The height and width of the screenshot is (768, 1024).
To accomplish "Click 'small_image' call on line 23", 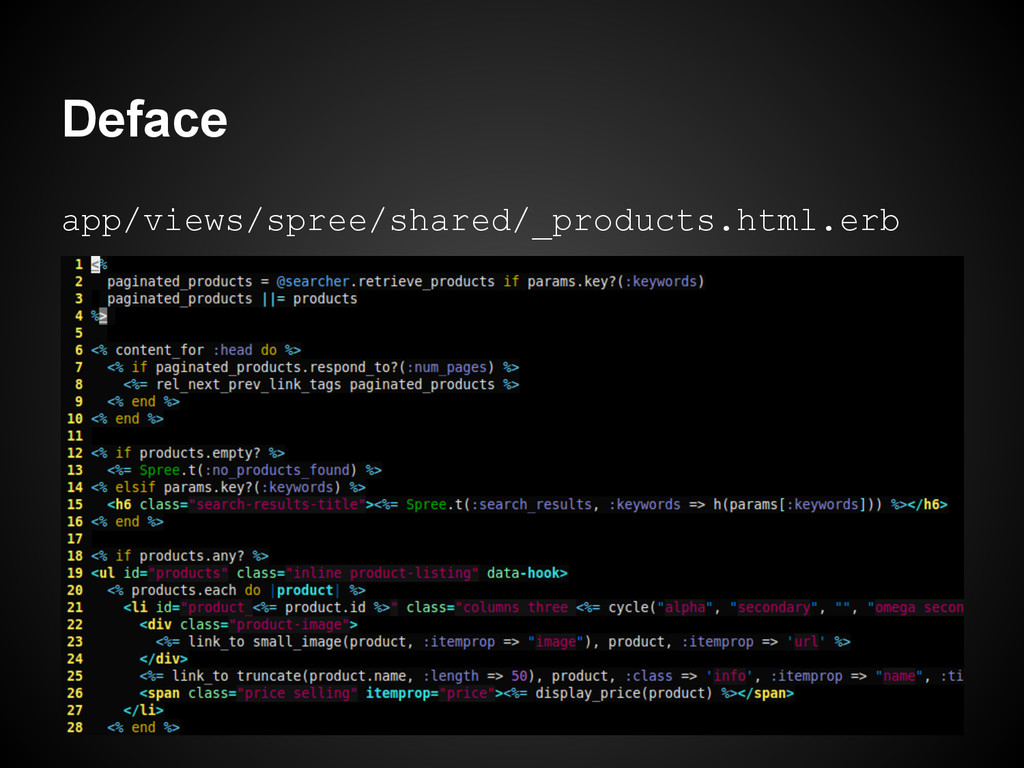I will click(x=297, y=641).
